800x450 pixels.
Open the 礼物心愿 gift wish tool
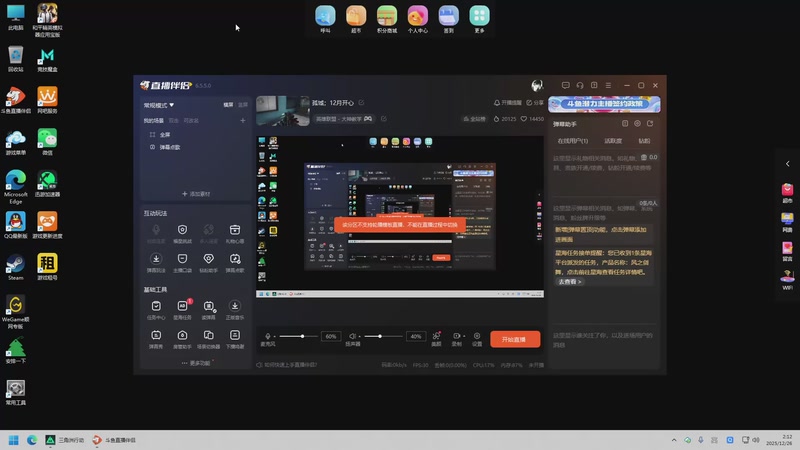coord(235,234)
